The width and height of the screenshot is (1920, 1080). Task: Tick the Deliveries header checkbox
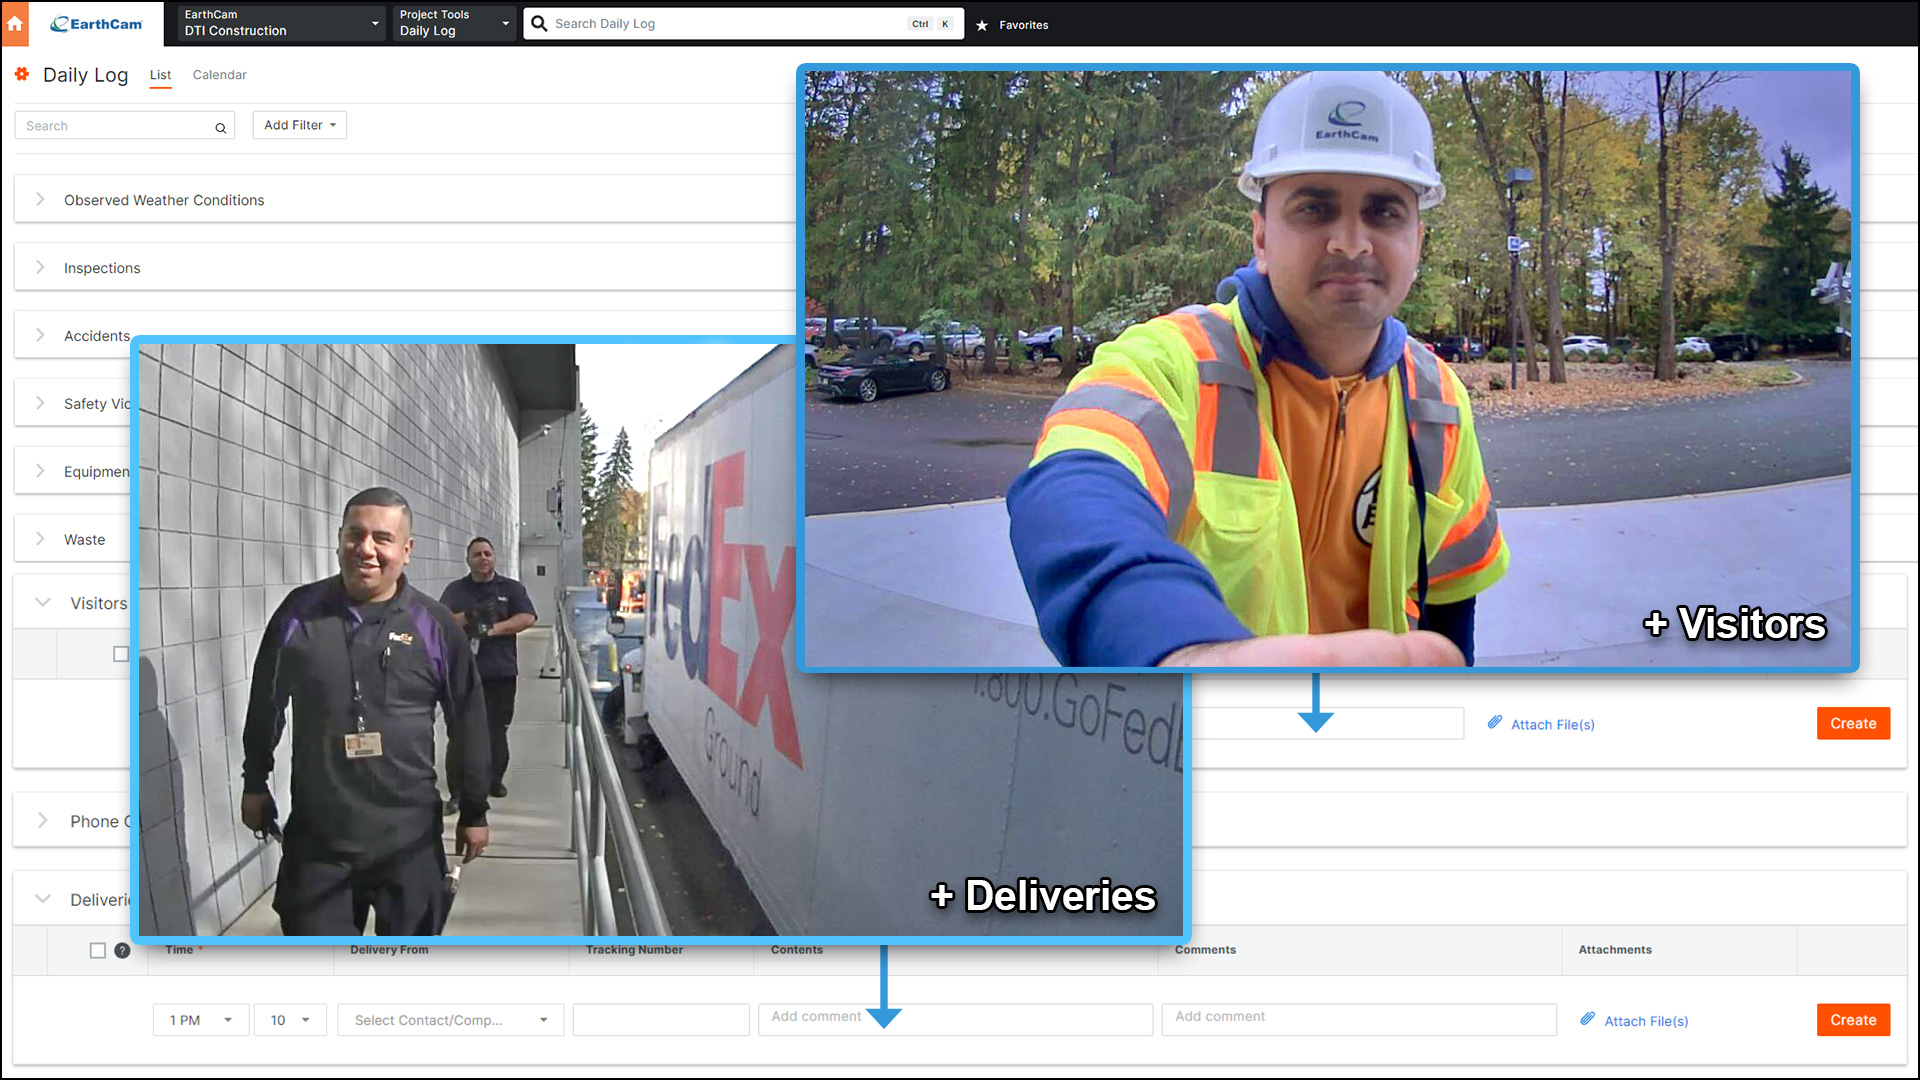(98, 950)
